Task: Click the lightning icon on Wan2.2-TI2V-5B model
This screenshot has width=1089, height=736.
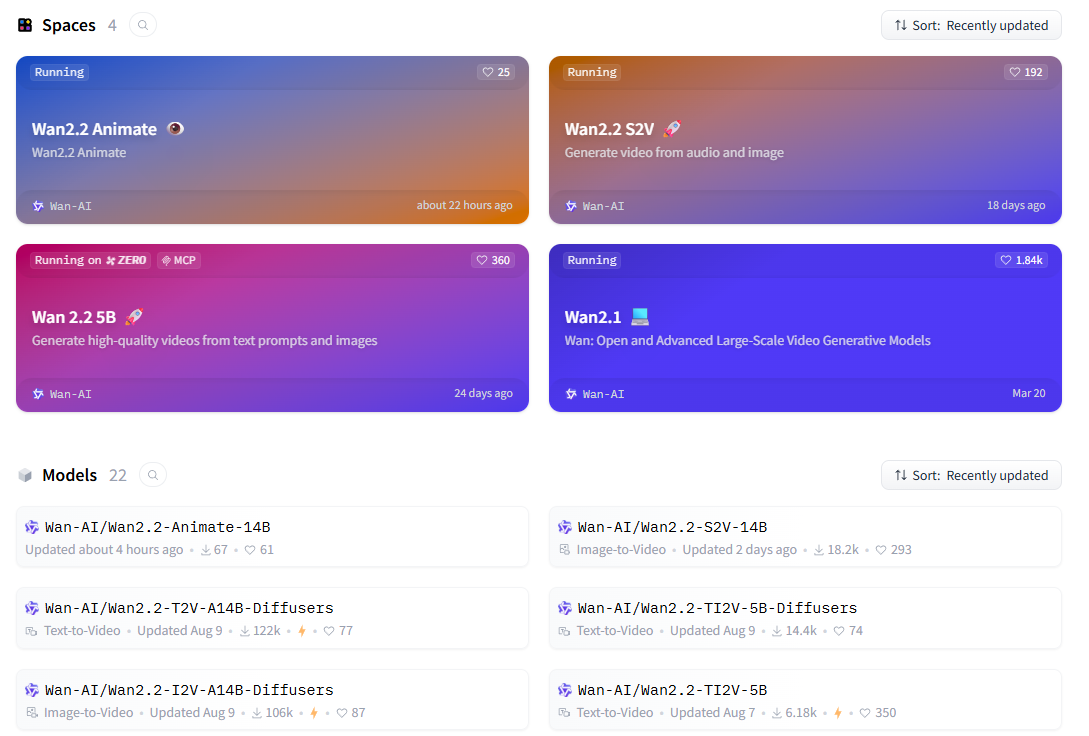Action: point(838,713)
